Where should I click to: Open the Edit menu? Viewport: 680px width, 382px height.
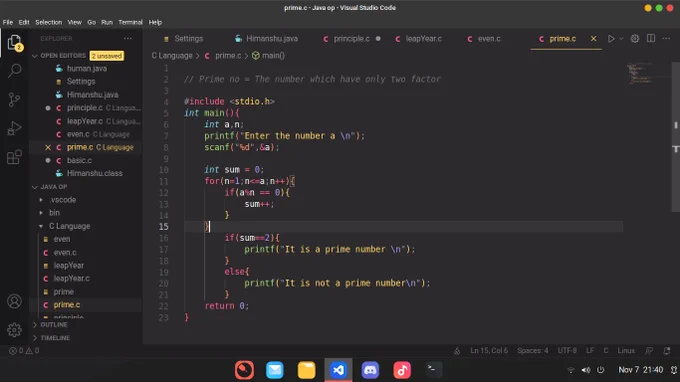24,22
